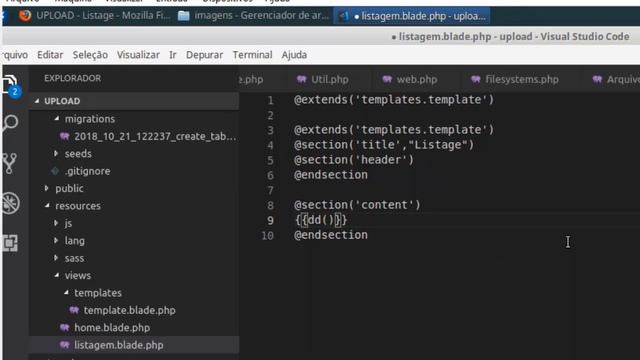640x360 pixels.
Task: Expand the sass folder arrow
Action: 56,258
